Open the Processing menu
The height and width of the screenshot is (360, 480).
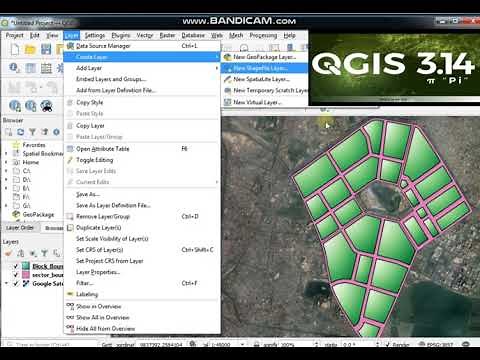(263, 35)
